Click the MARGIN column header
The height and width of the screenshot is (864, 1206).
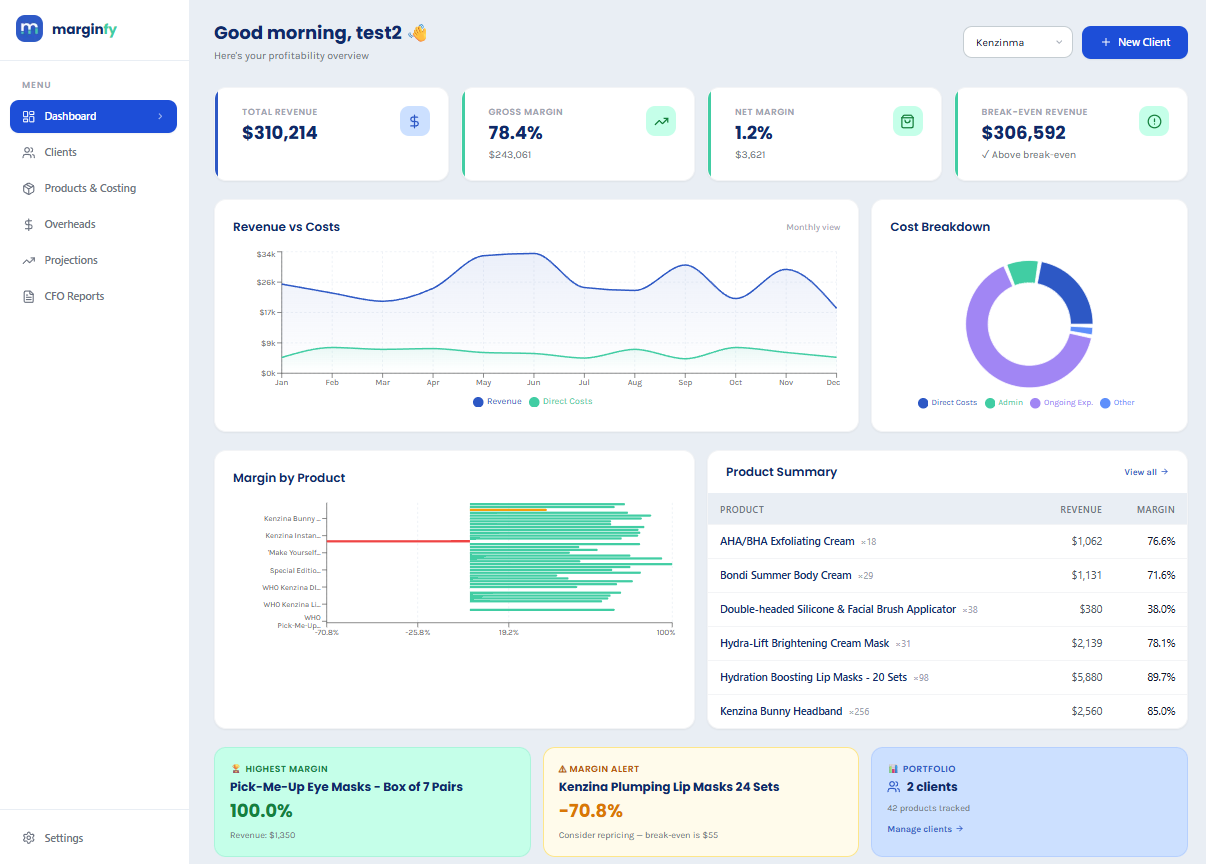(x=1156, y=510)
